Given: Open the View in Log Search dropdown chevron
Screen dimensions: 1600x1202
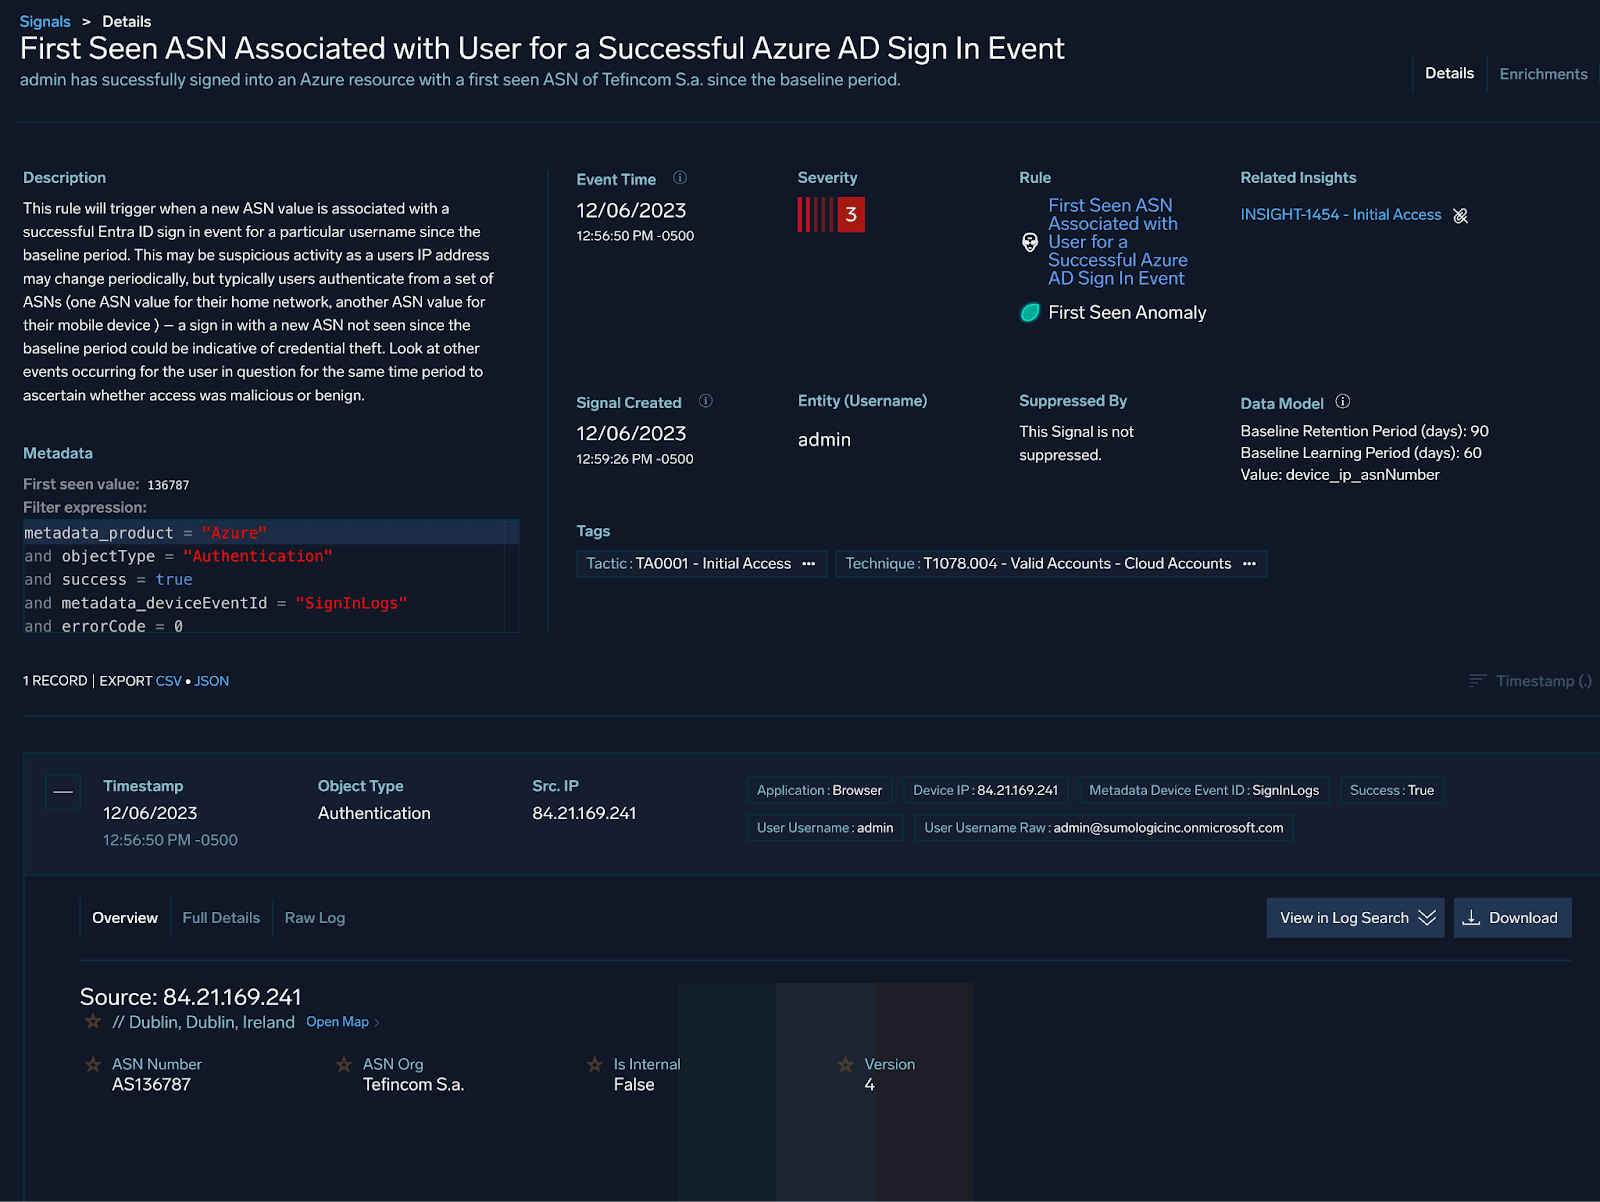Looking at the screenshot, I should pyautogui.click(x=1427, y=918).
